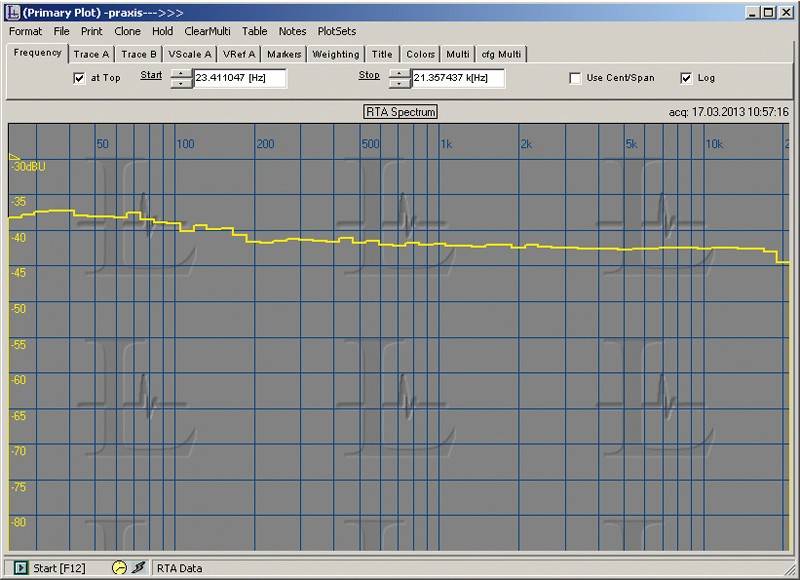The image size is (800, 580).
Task: Switch to the Markers tab
Action: (x=284, y=54)
